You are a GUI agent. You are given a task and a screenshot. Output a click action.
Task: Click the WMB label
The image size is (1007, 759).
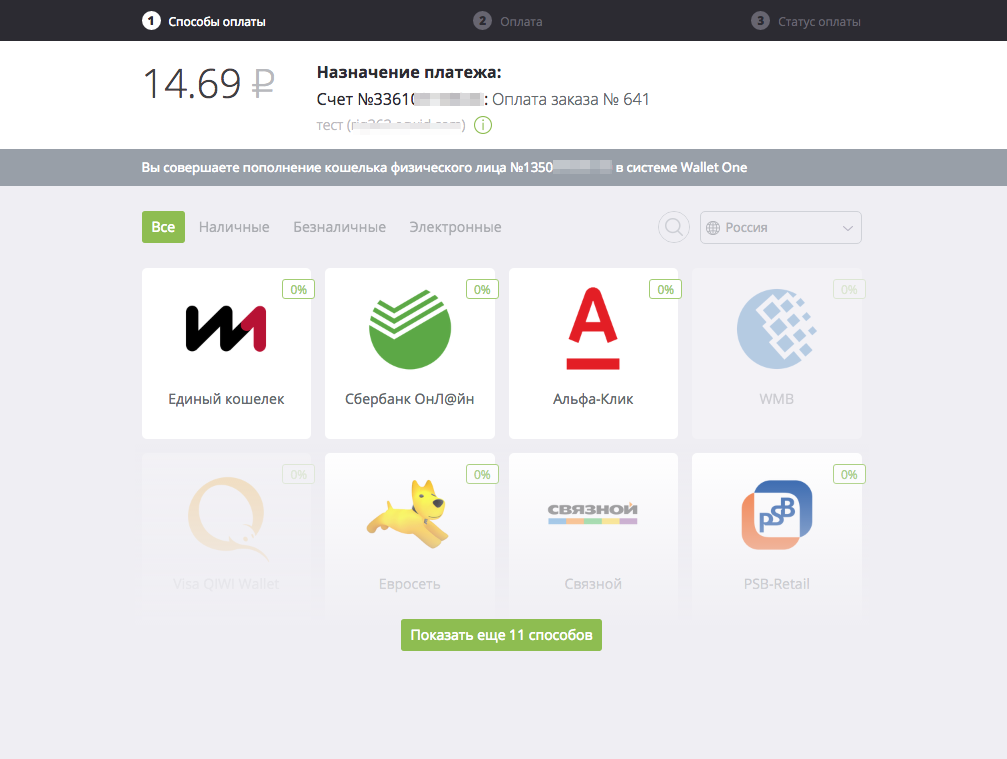click(776, 399)
